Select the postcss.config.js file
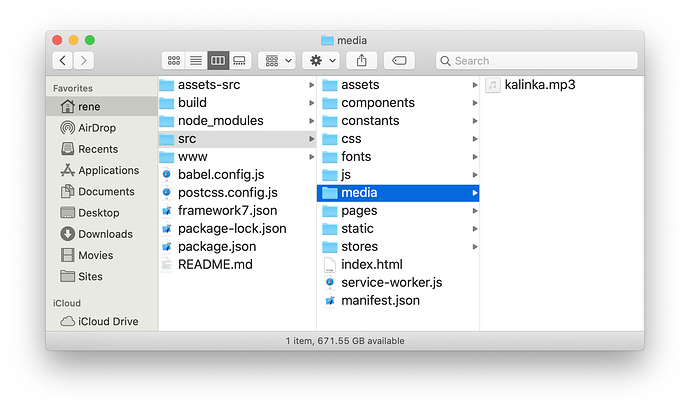The image size is (690, 410). coord(237,193)
